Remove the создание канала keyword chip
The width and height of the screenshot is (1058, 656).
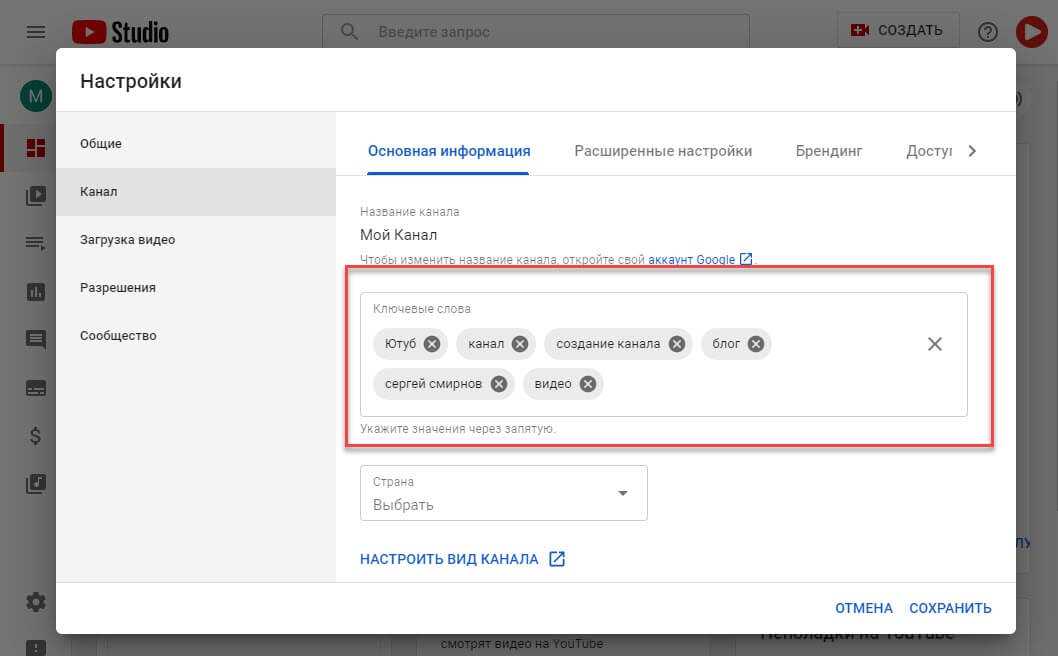(676, 344)
